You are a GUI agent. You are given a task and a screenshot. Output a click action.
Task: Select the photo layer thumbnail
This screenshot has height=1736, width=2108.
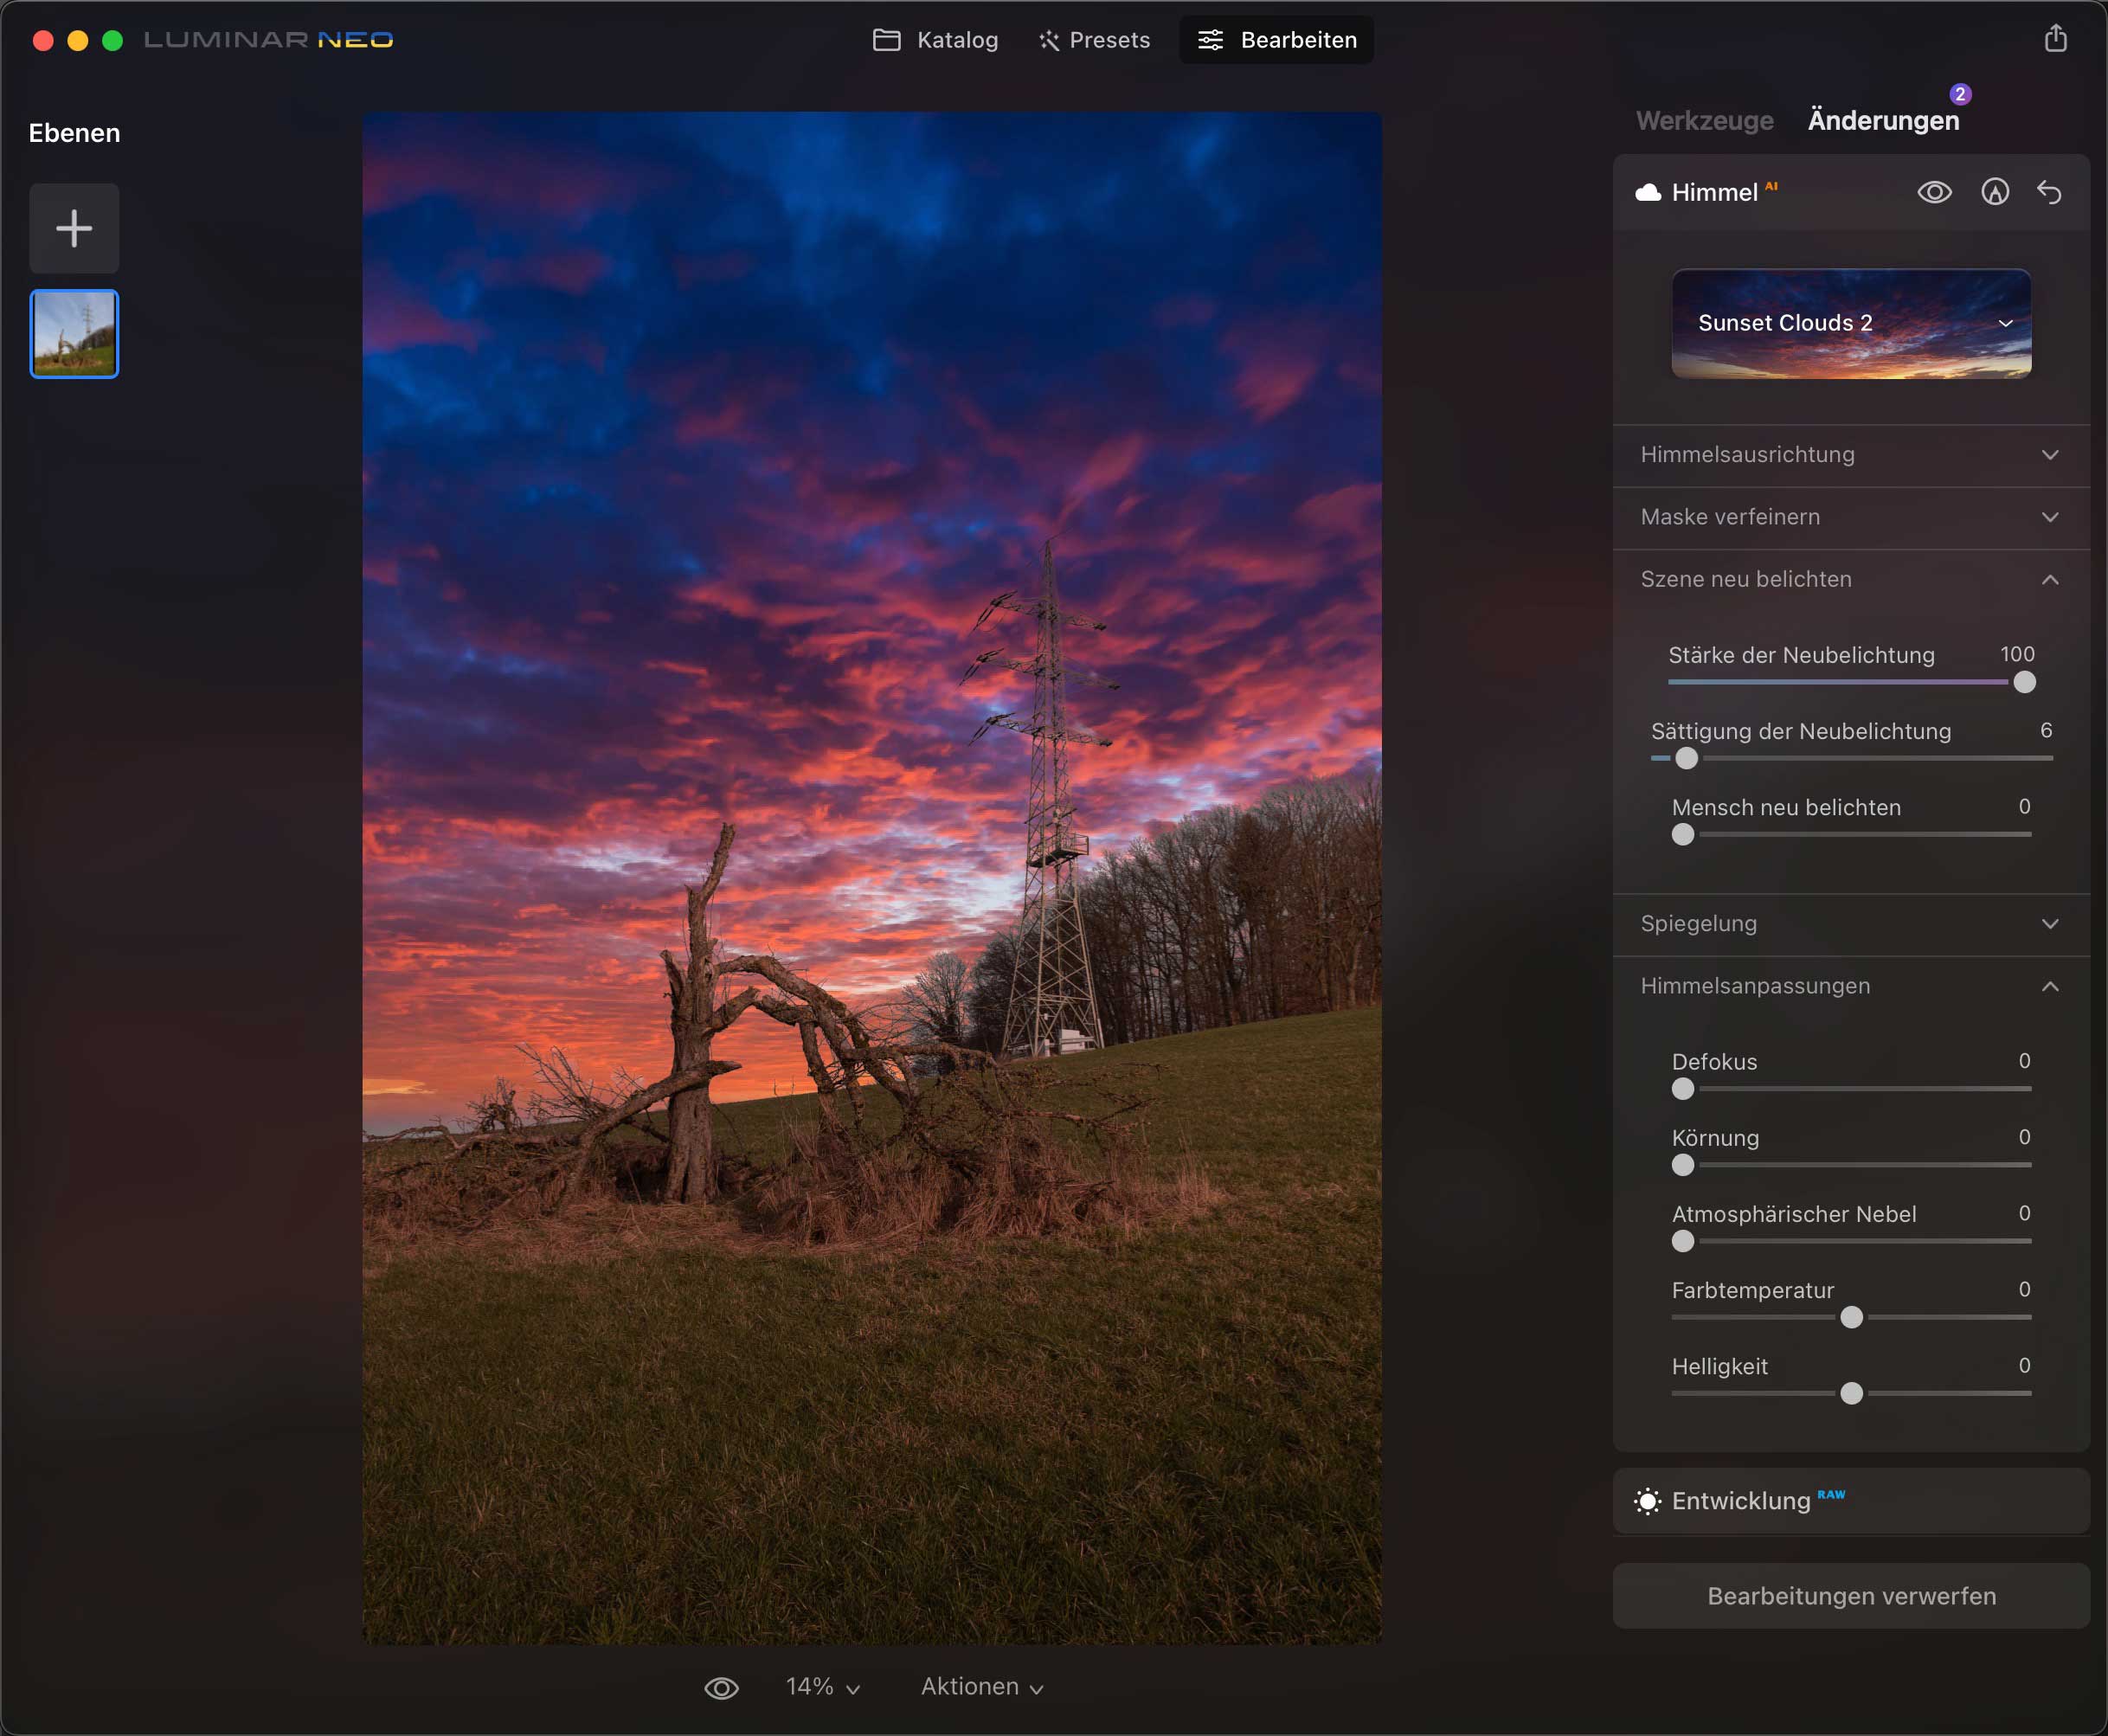point(74,334)
